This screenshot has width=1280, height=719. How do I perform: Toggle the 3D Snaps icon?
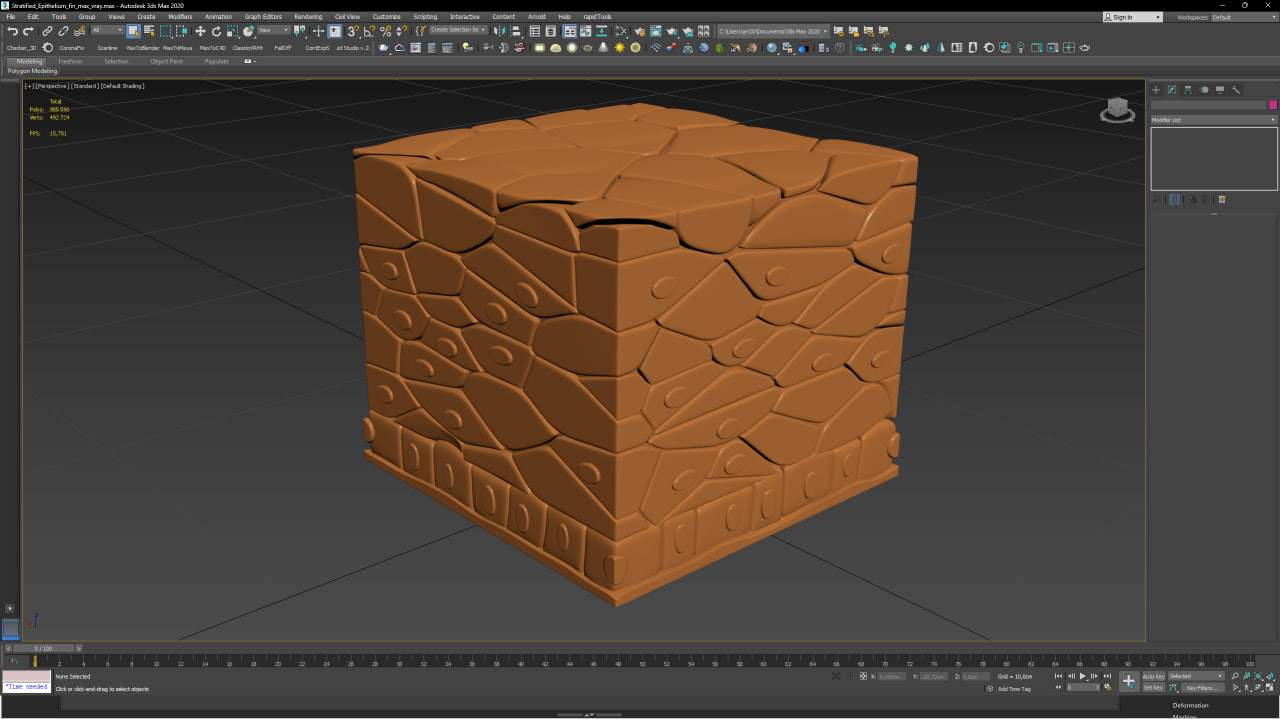(x=353, y=31)
